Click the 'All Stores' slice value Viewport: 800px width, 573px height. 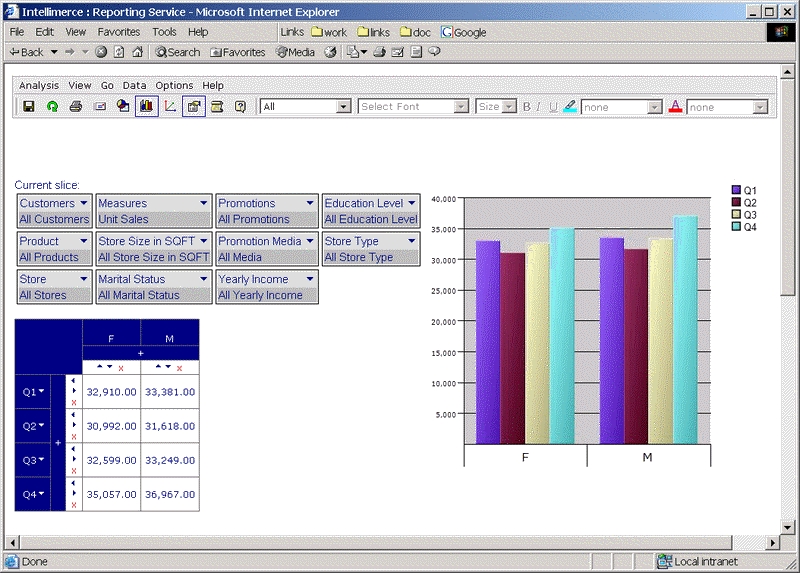coord(43,295)
